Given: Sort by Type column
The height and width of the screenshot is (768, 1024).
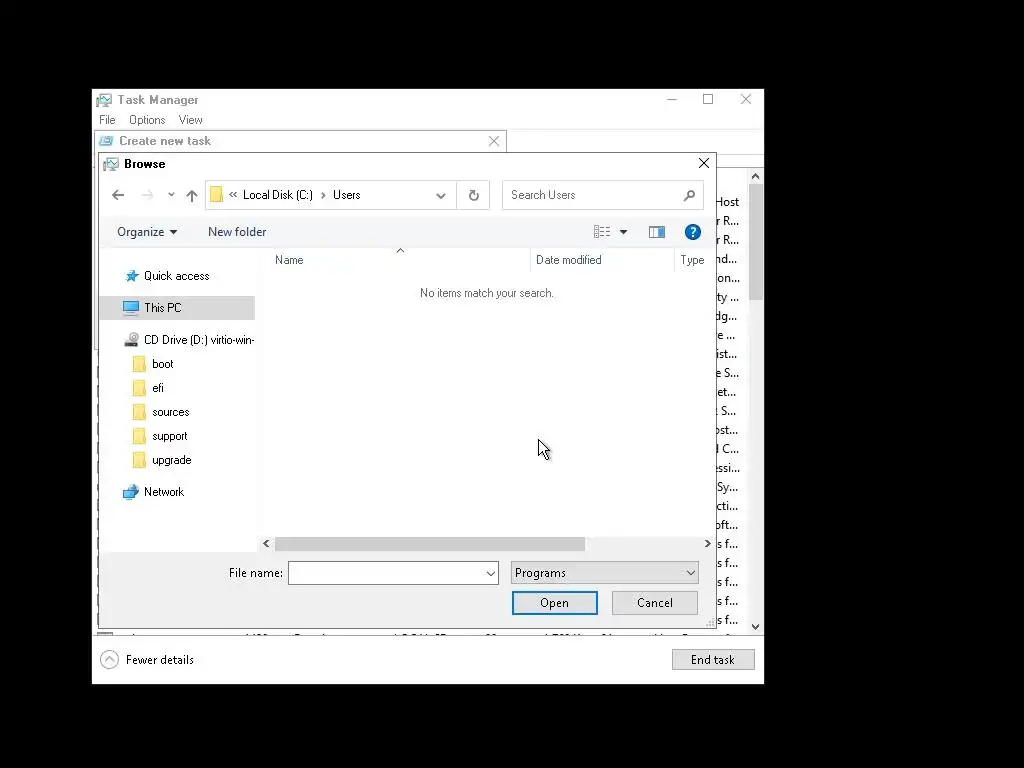Looking at the screenshot, I should click(694, 260).
